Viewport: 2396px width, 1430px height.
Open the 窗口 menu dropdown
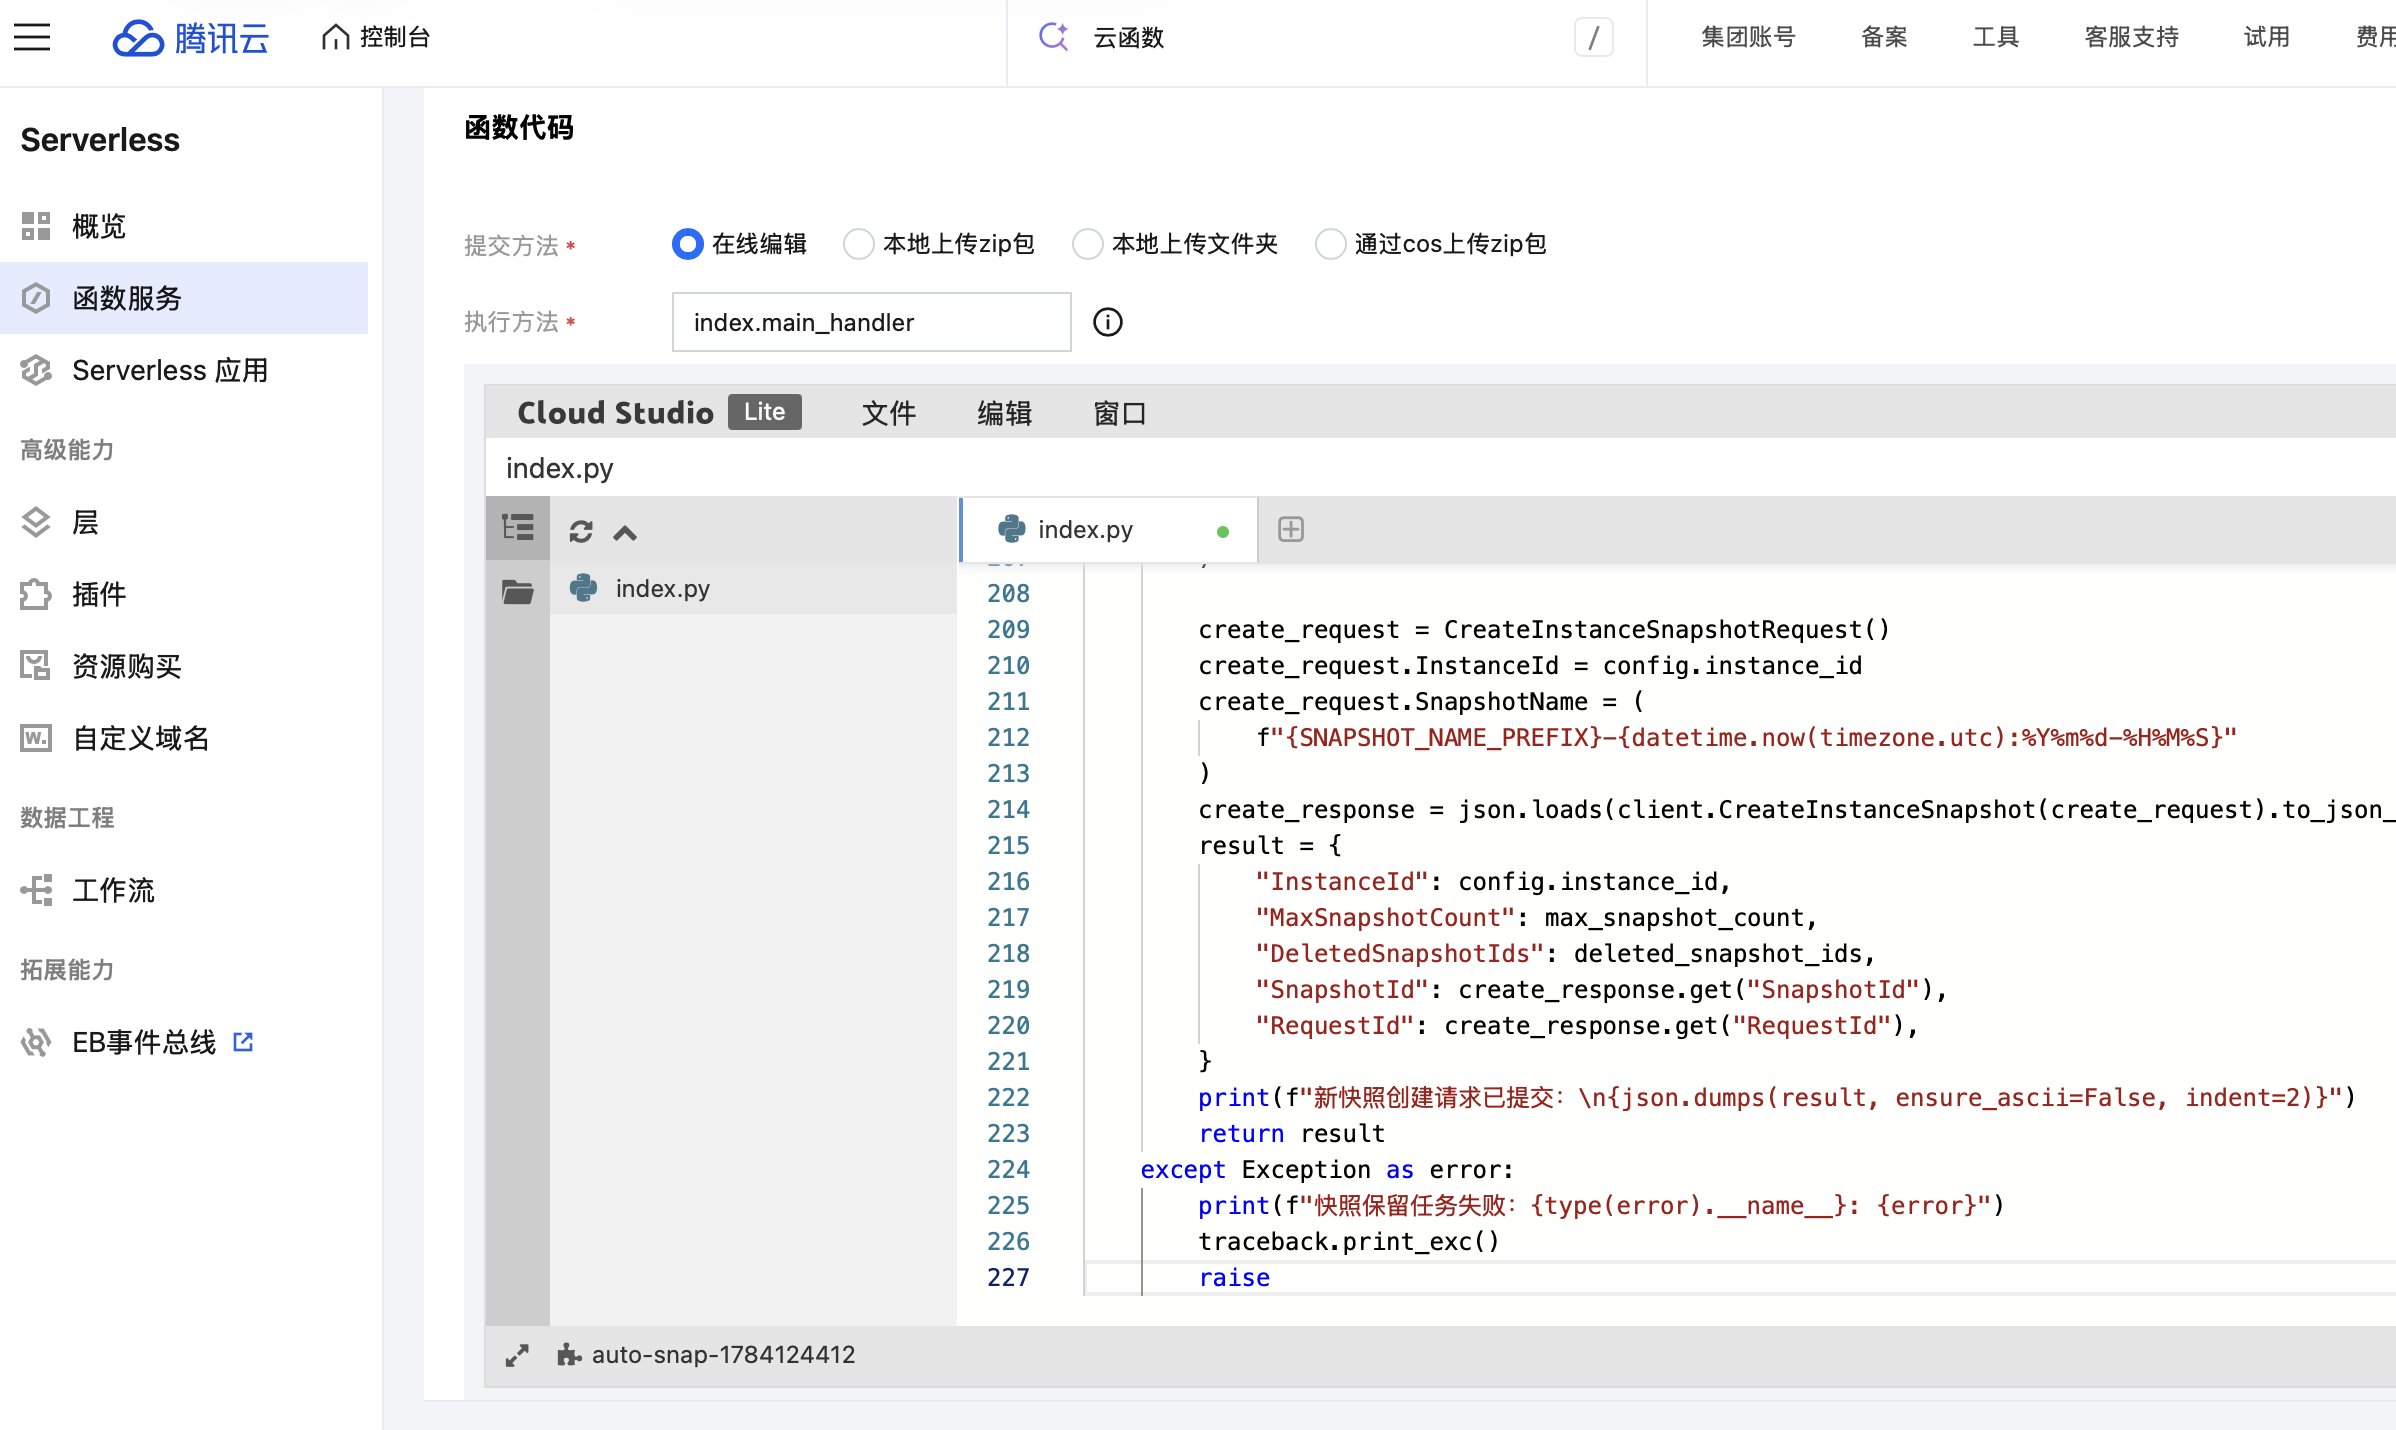point(1120,413)
